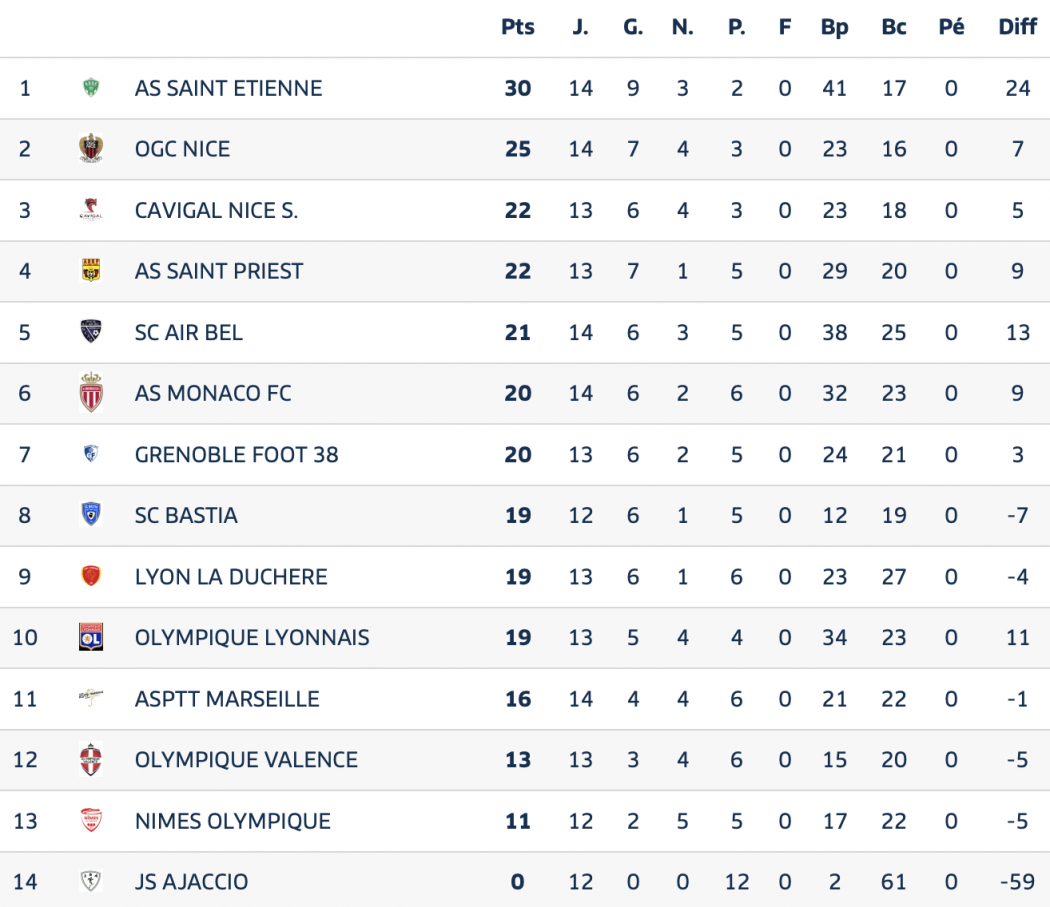Click the AS Monaco FC red-white crest
Viewport: 1050px width, 907px height.
(x=91, y=393)
